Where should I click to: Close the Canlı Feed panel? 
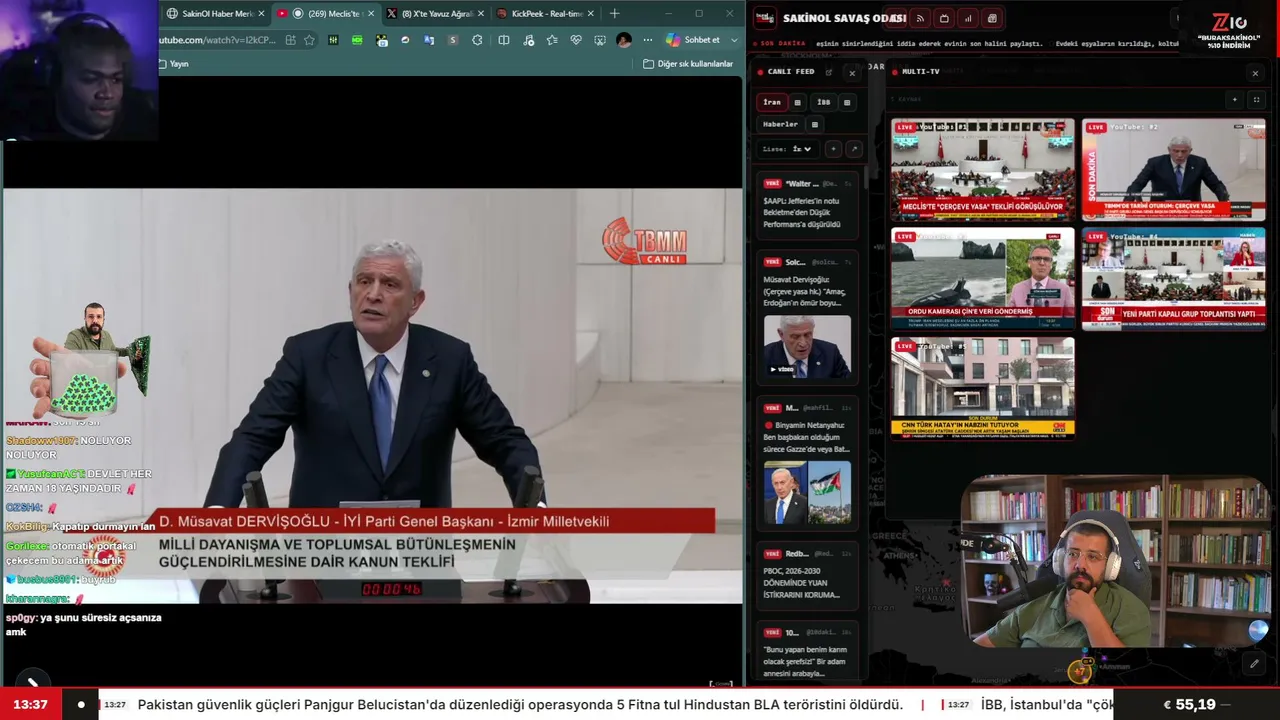tap(852, 72)
